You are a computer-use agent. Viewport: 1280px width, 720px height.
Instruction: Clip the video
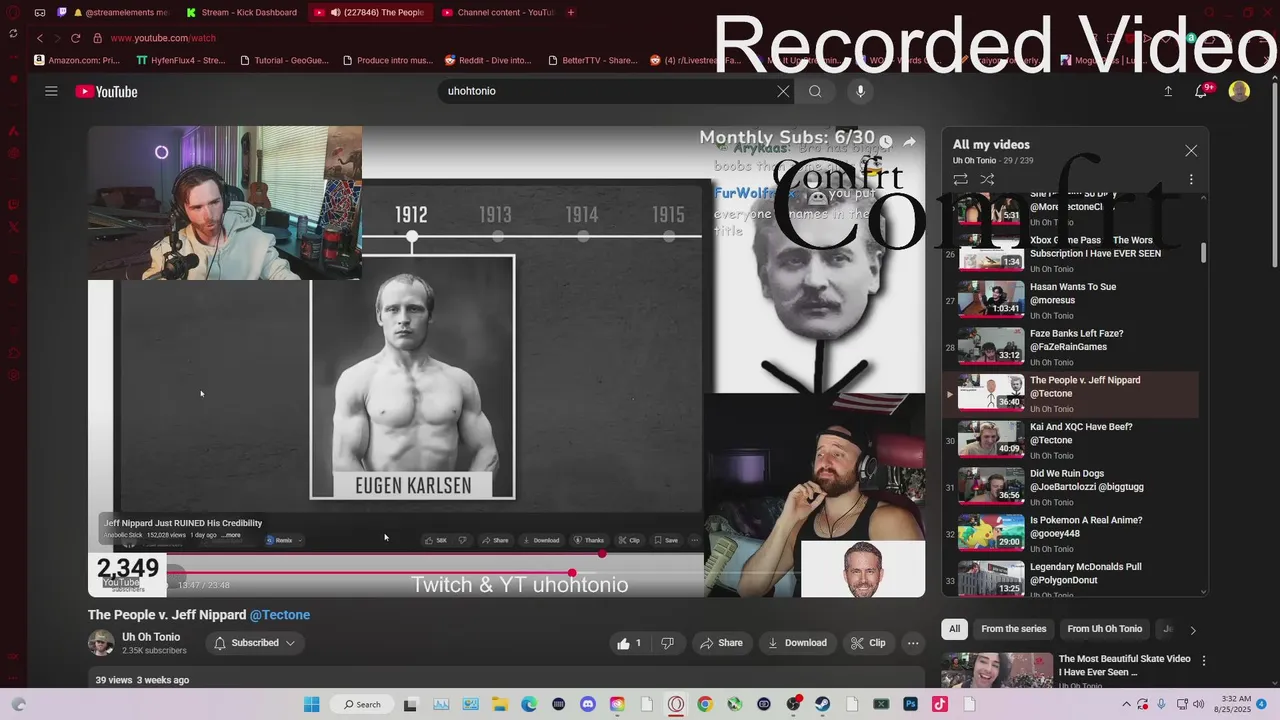pos(867,643)
